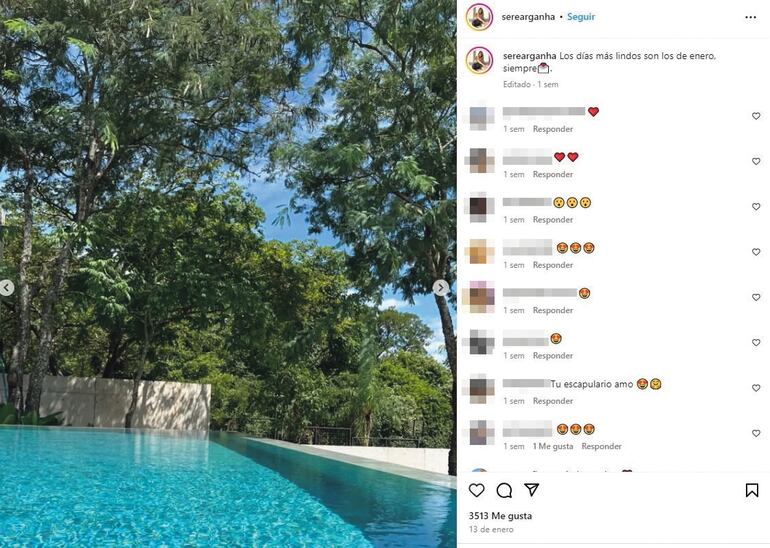Go to the next photo with the right arrow

point(440,287)
